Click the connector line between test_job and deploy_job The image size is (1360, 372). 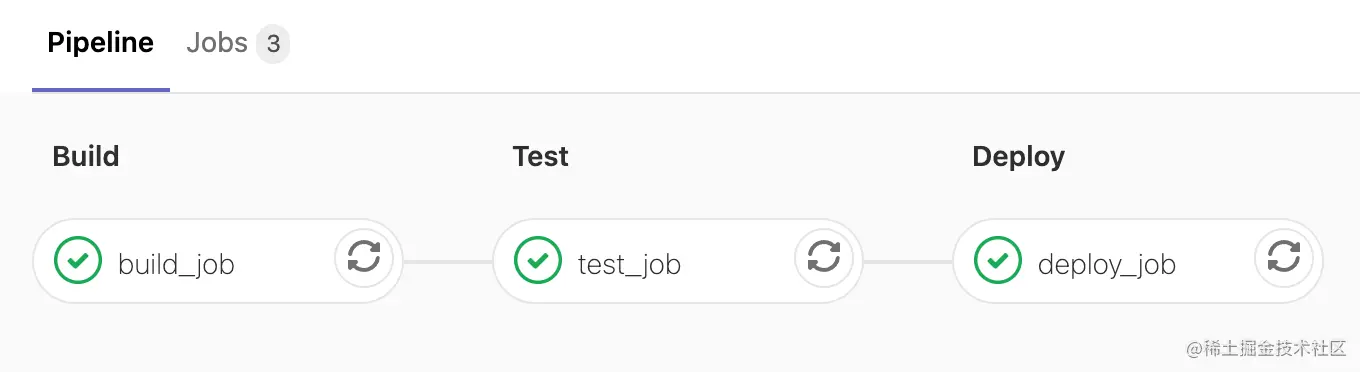[x=908, y=262]
